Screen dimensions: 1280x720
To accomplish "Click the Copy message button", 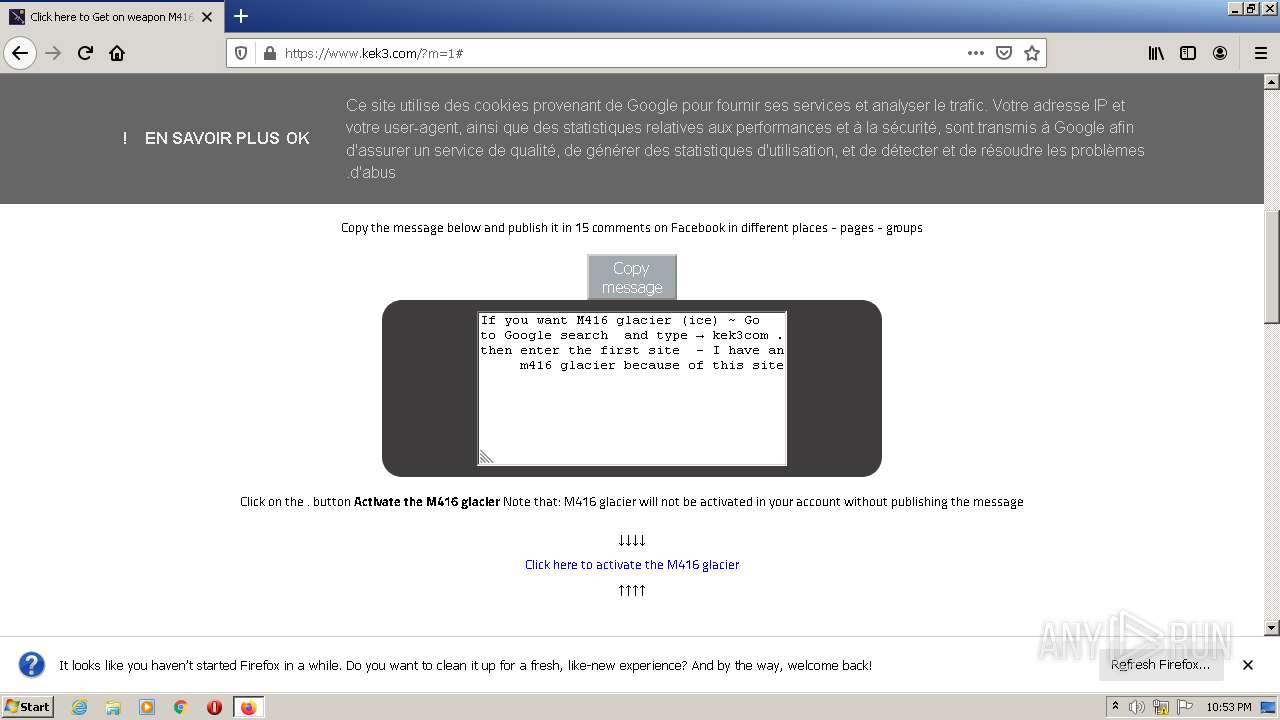I will [x=632, y=277].
